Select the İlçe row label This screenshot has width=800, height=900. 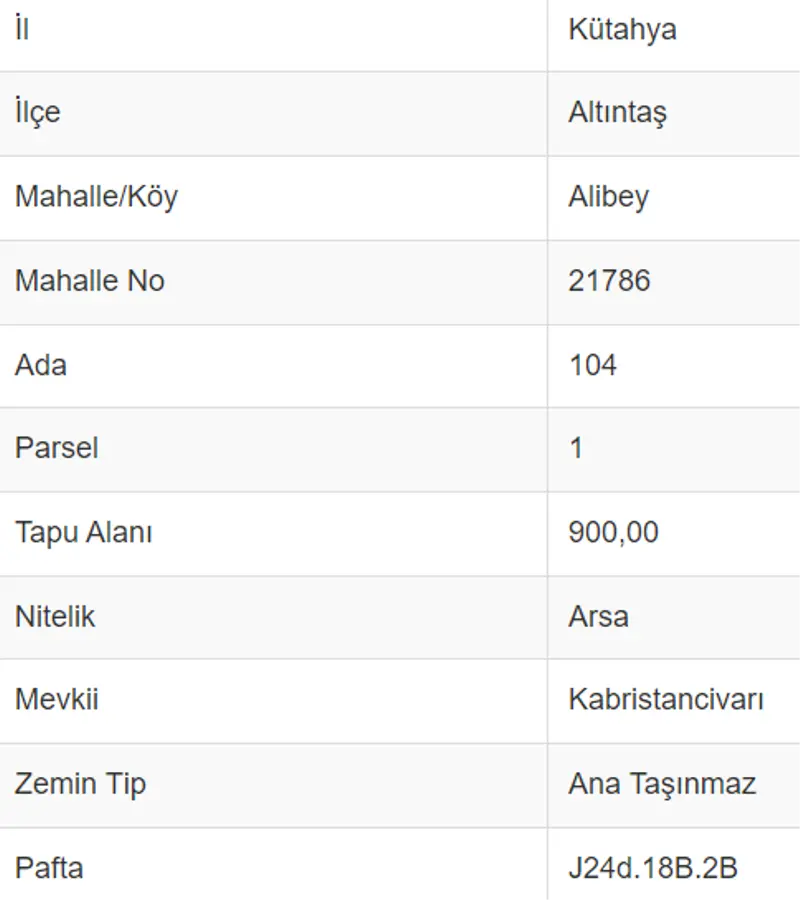point(38,112)
